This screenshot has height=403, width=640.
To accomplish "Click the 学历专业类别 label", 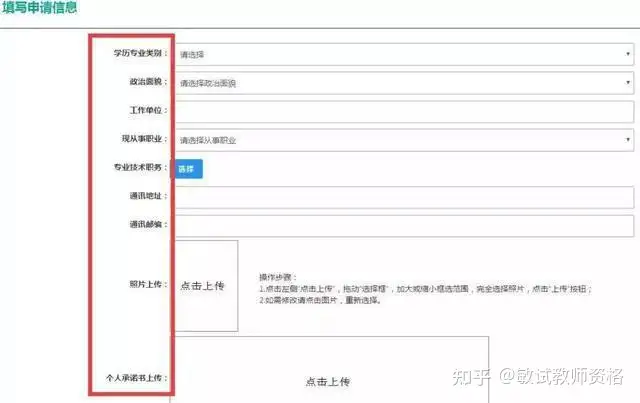I will click(140, 53).
